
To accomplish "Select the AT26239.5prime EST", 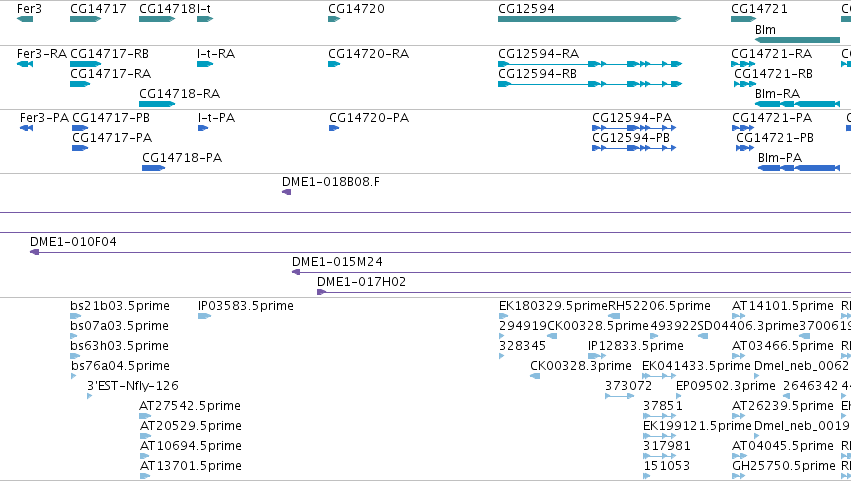I will point(739,416).
